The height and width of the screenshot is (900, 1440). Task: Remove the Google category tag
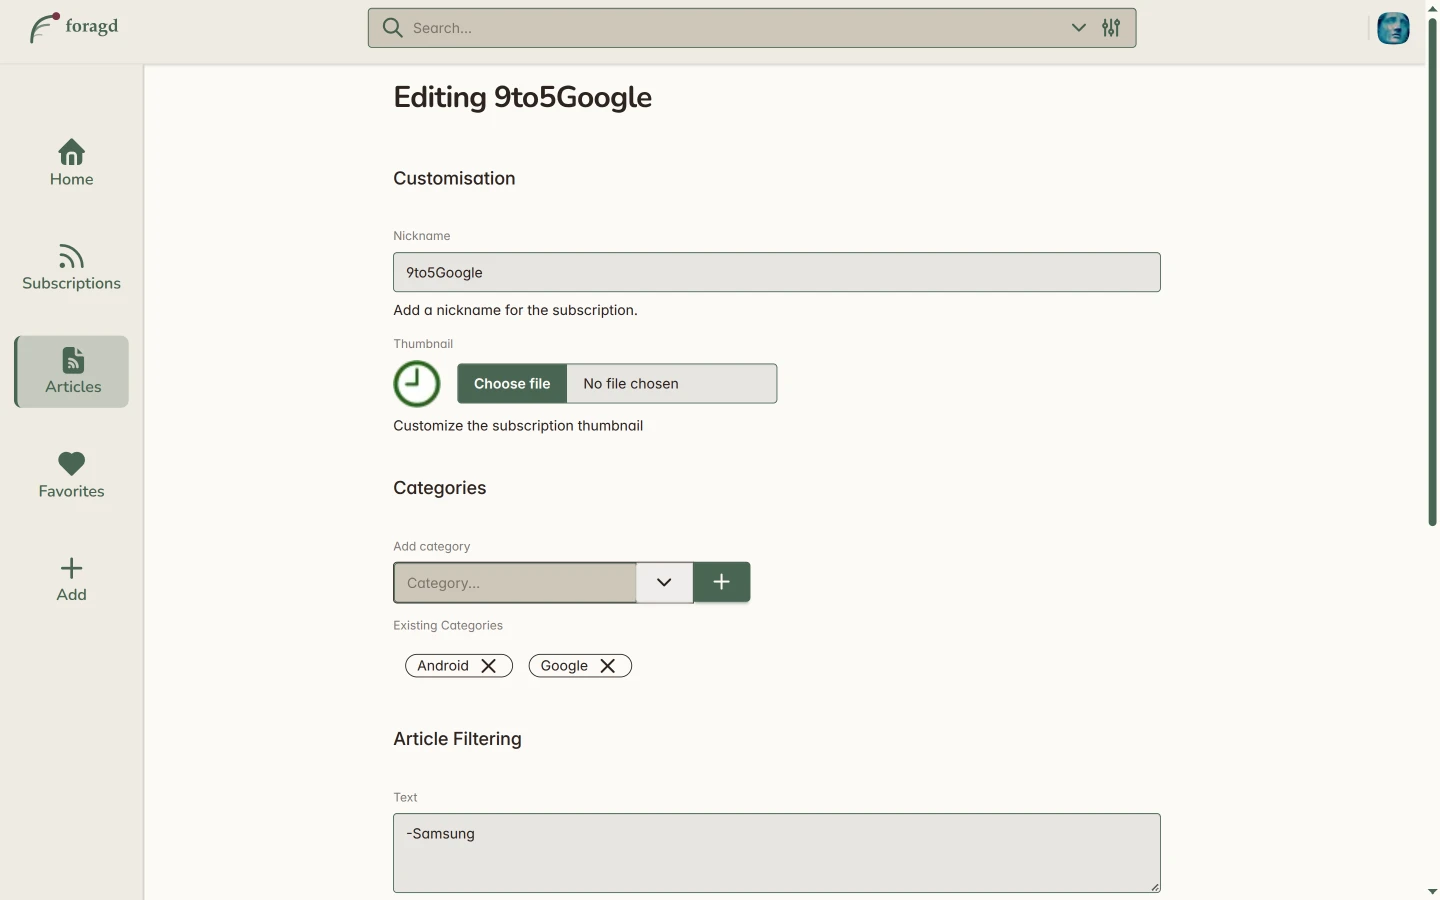(x=607, y=666)
